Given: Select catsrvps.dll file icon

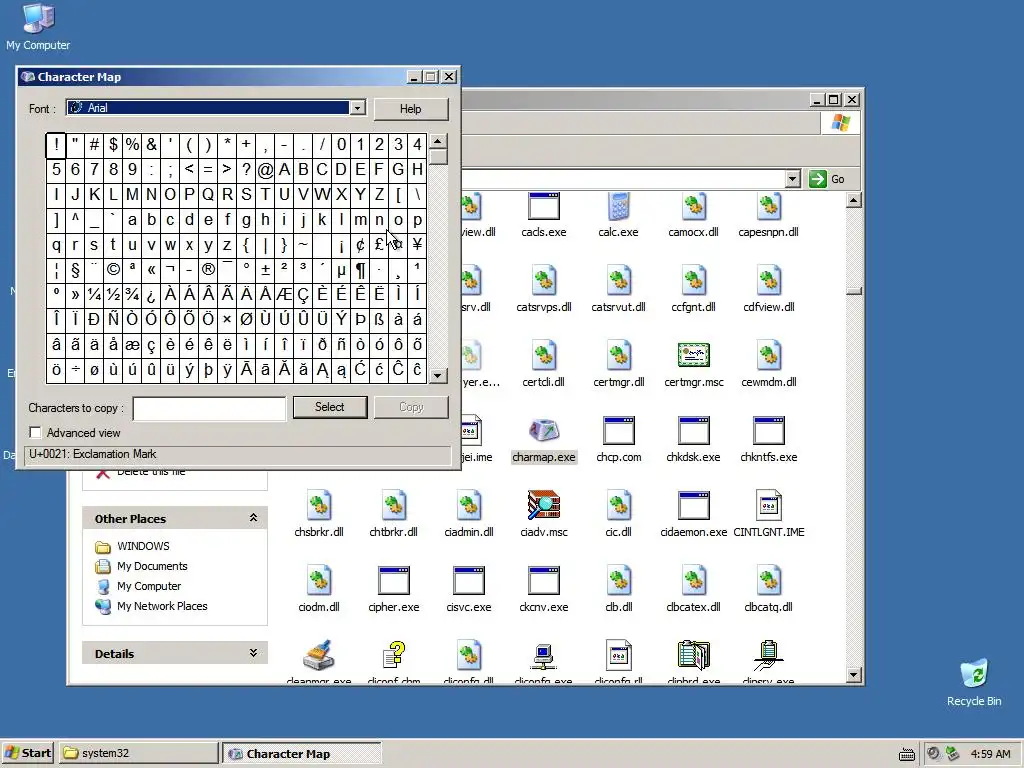Looking at the screenshot, I should 543,281.
